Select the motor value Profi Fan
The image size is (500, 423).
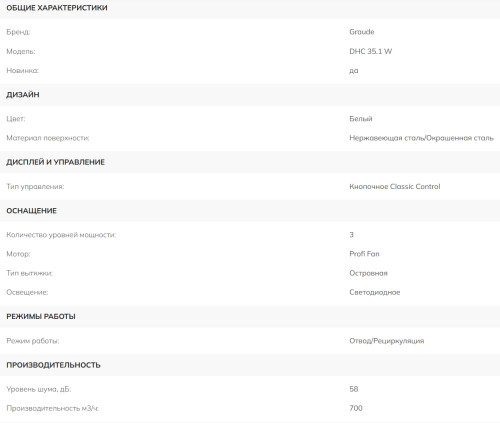pos(364,254)
